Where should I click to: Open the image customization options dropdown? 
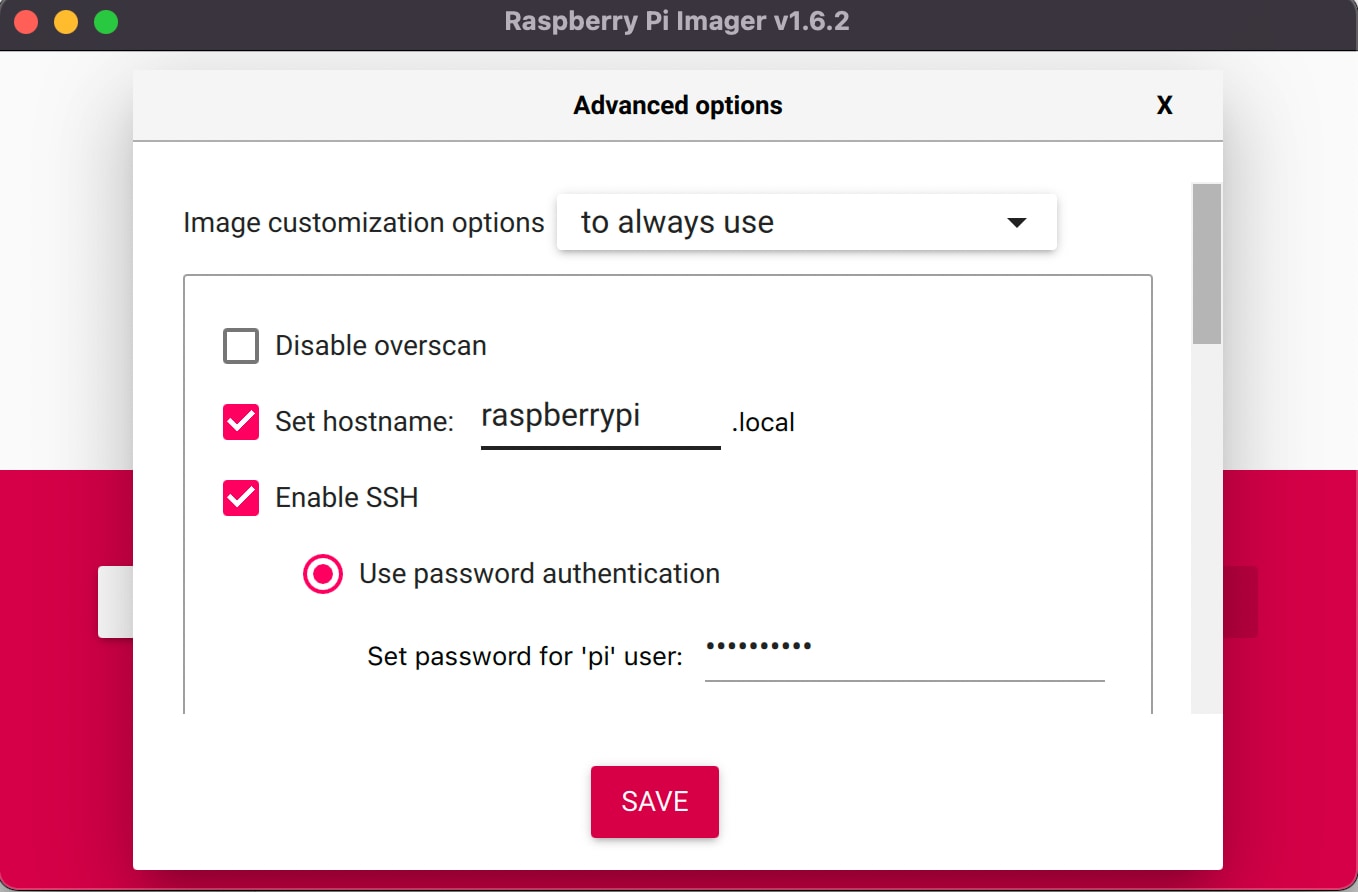click(806, 222)
